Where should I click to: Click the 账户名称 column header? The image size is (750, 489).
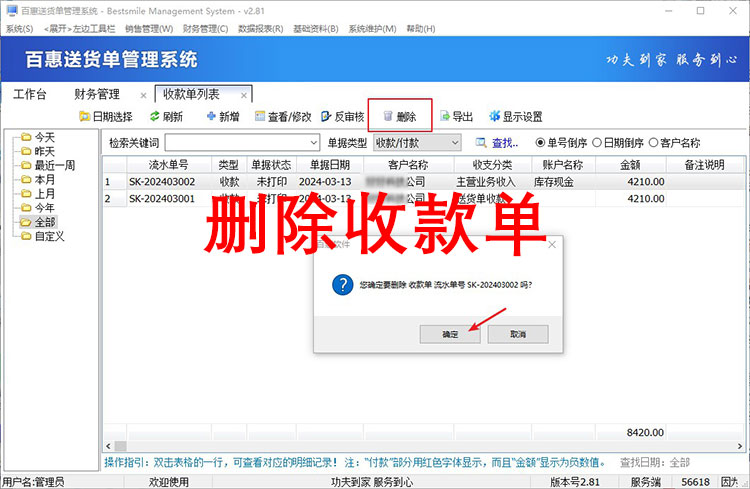coord(563,165)
